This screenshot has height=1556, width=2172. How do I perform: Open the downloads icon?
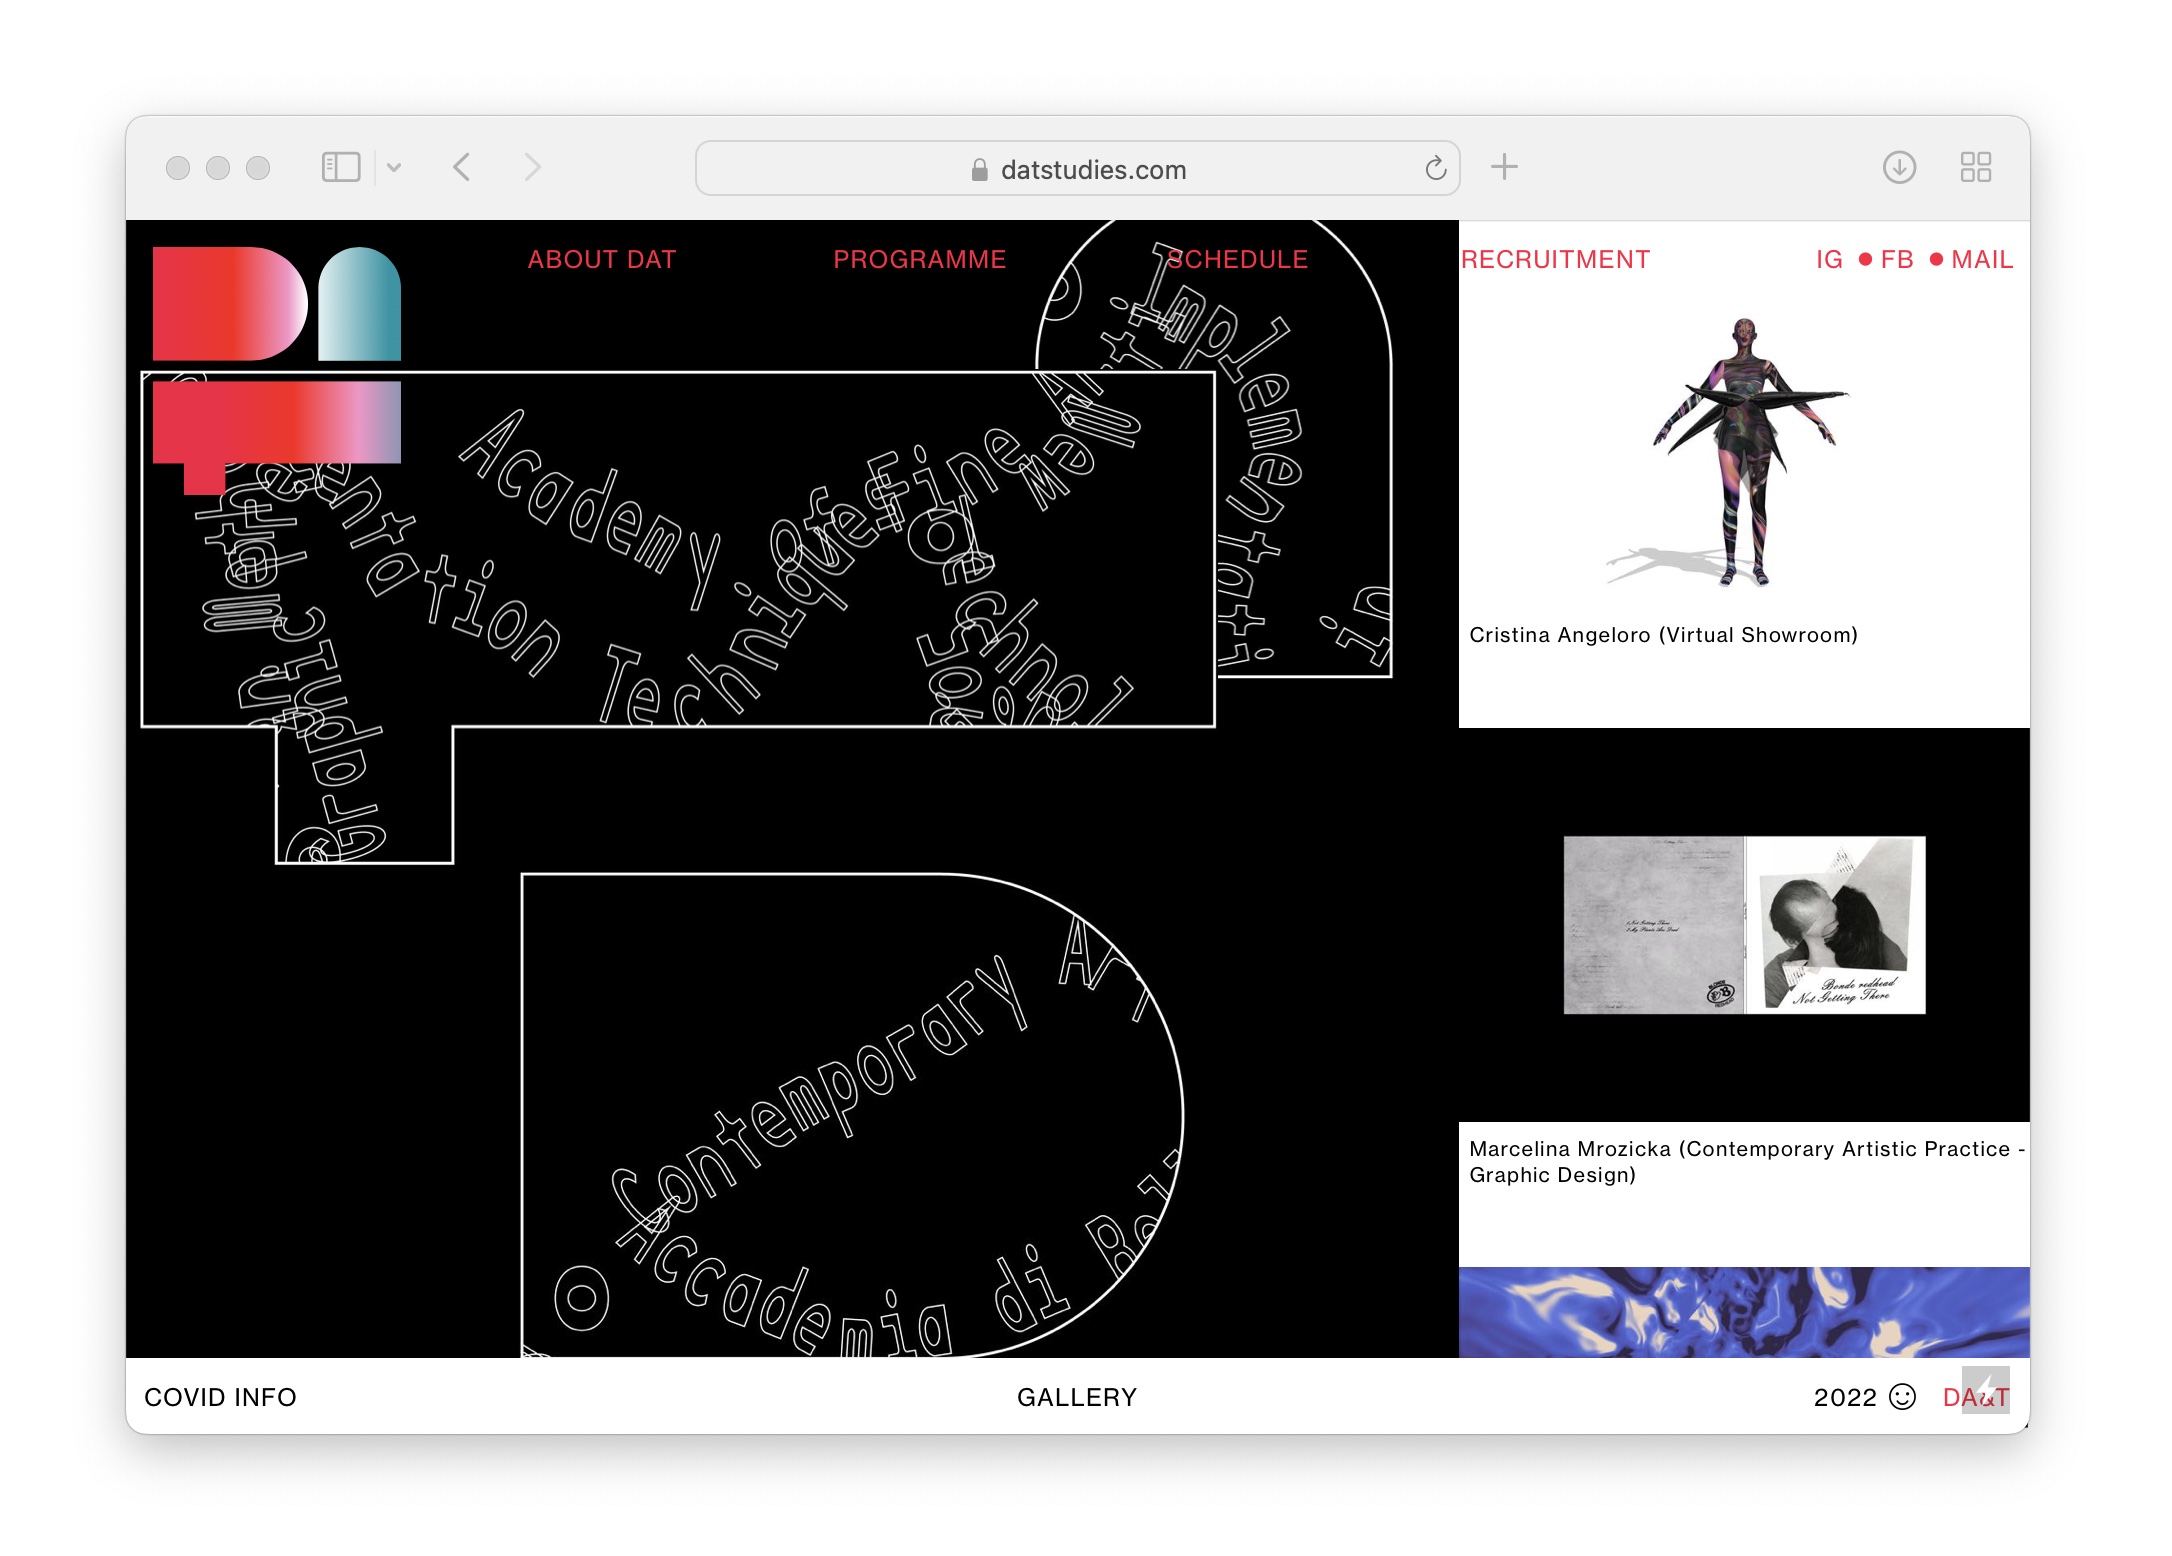(x=1898, y=167)
